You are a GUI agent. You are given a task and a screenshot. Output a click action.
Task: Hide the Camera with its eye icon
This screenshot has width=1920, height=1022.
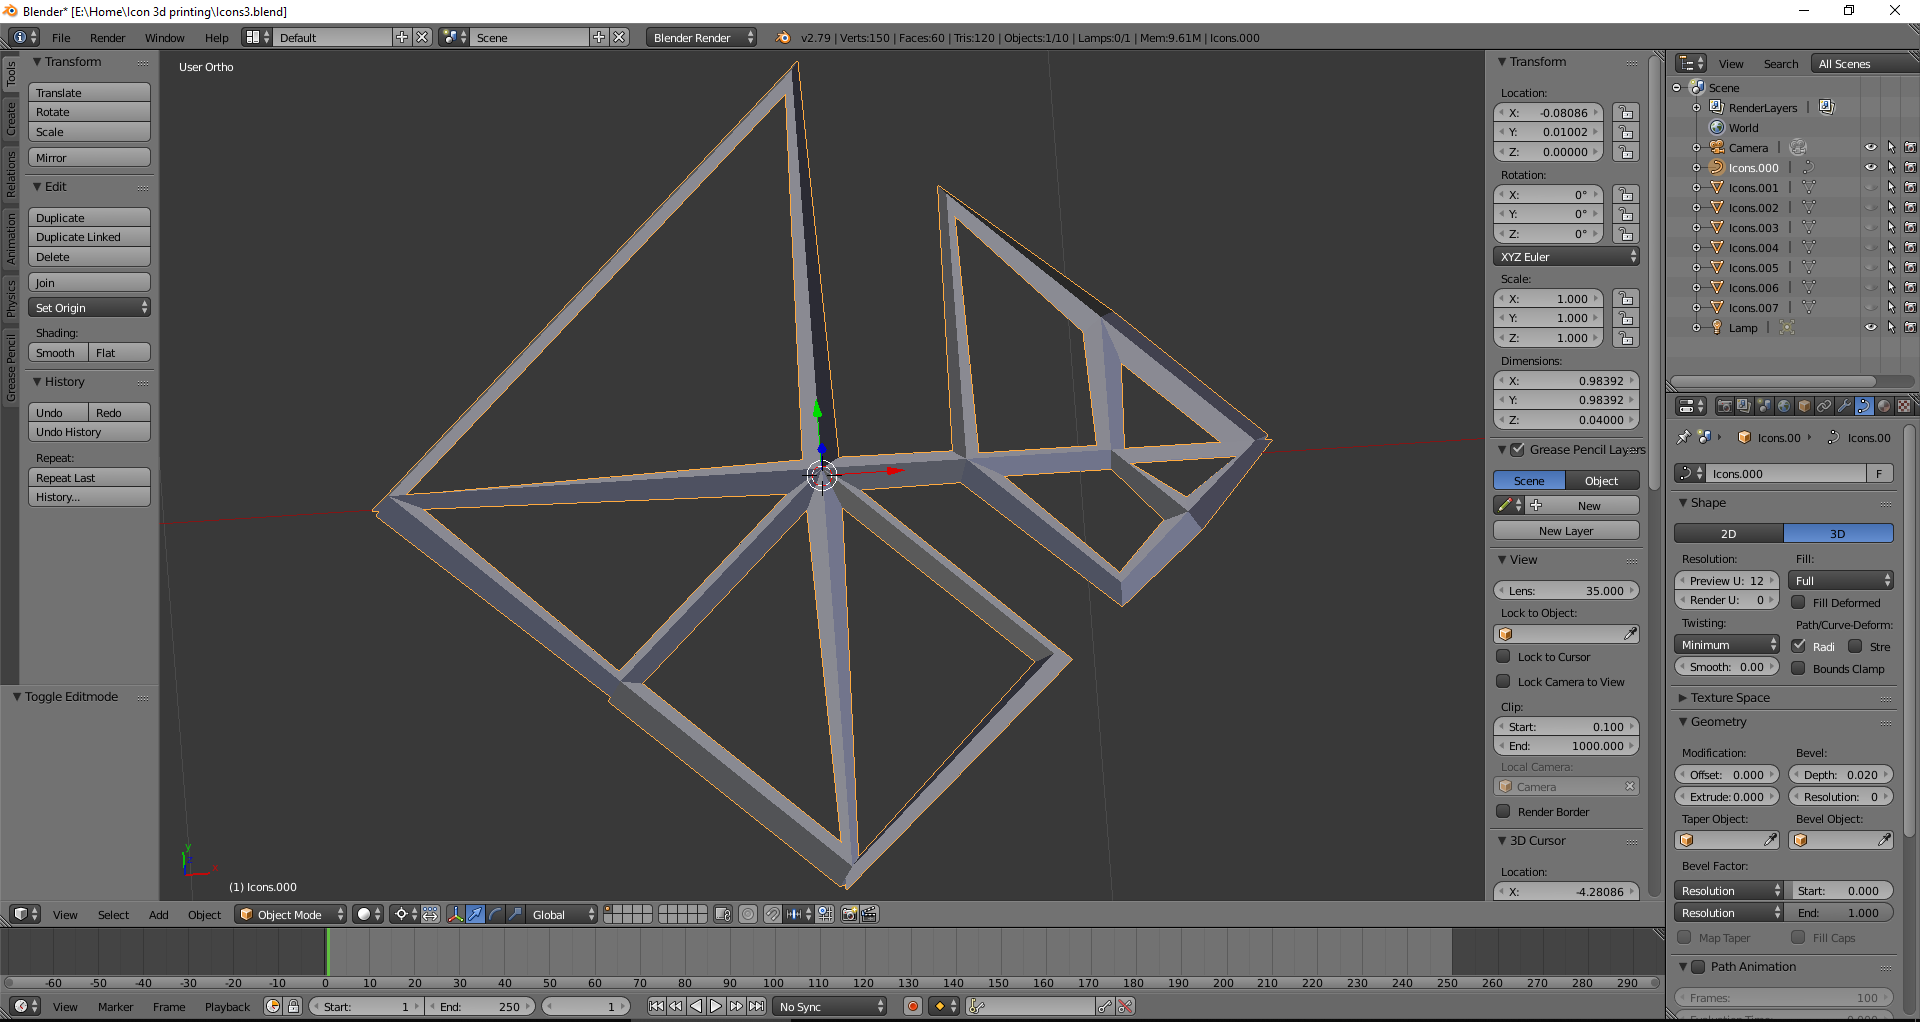[x=1870, y=147]
